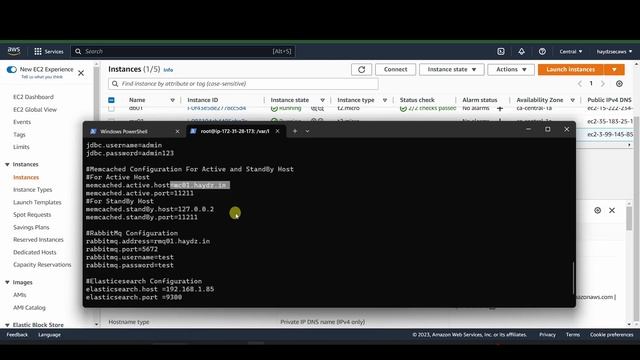
Task: Open the Services grid menu
Action: (x=49, y=51)
